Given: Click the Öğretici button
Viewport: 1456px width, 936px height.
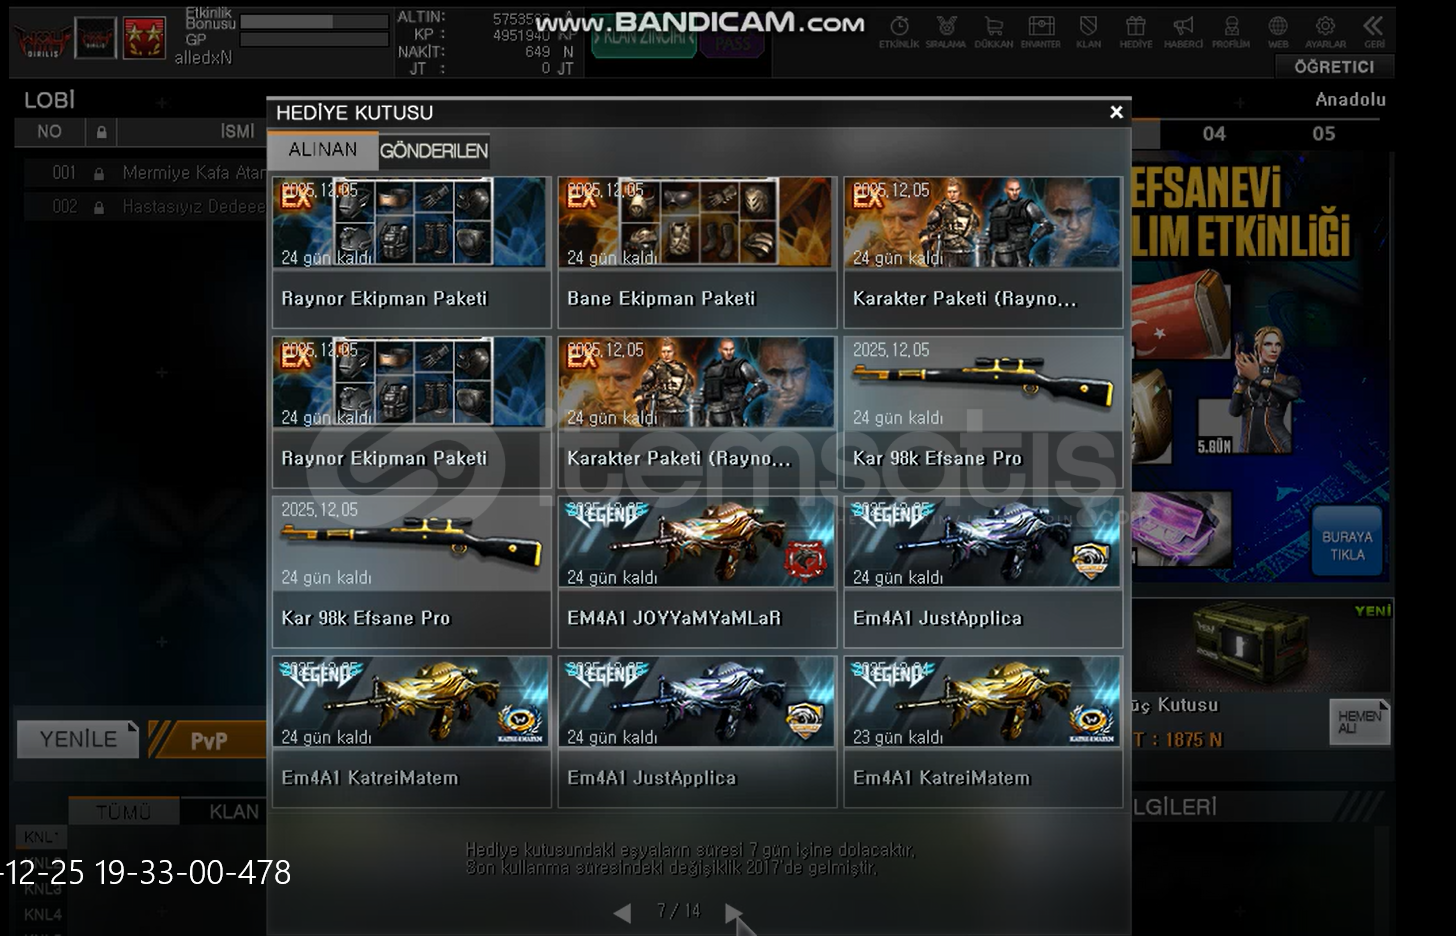Looking at the screenshot, I should [x=1334, y=66].
